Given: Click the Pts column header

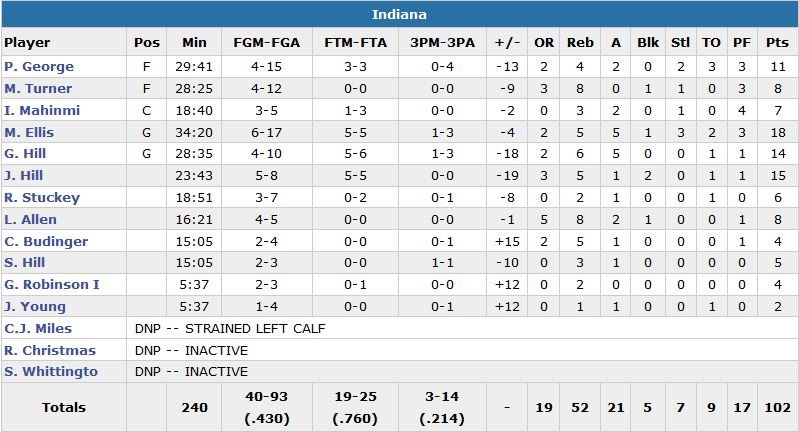Looking at the screenshot, I should (x=776, y=43).
